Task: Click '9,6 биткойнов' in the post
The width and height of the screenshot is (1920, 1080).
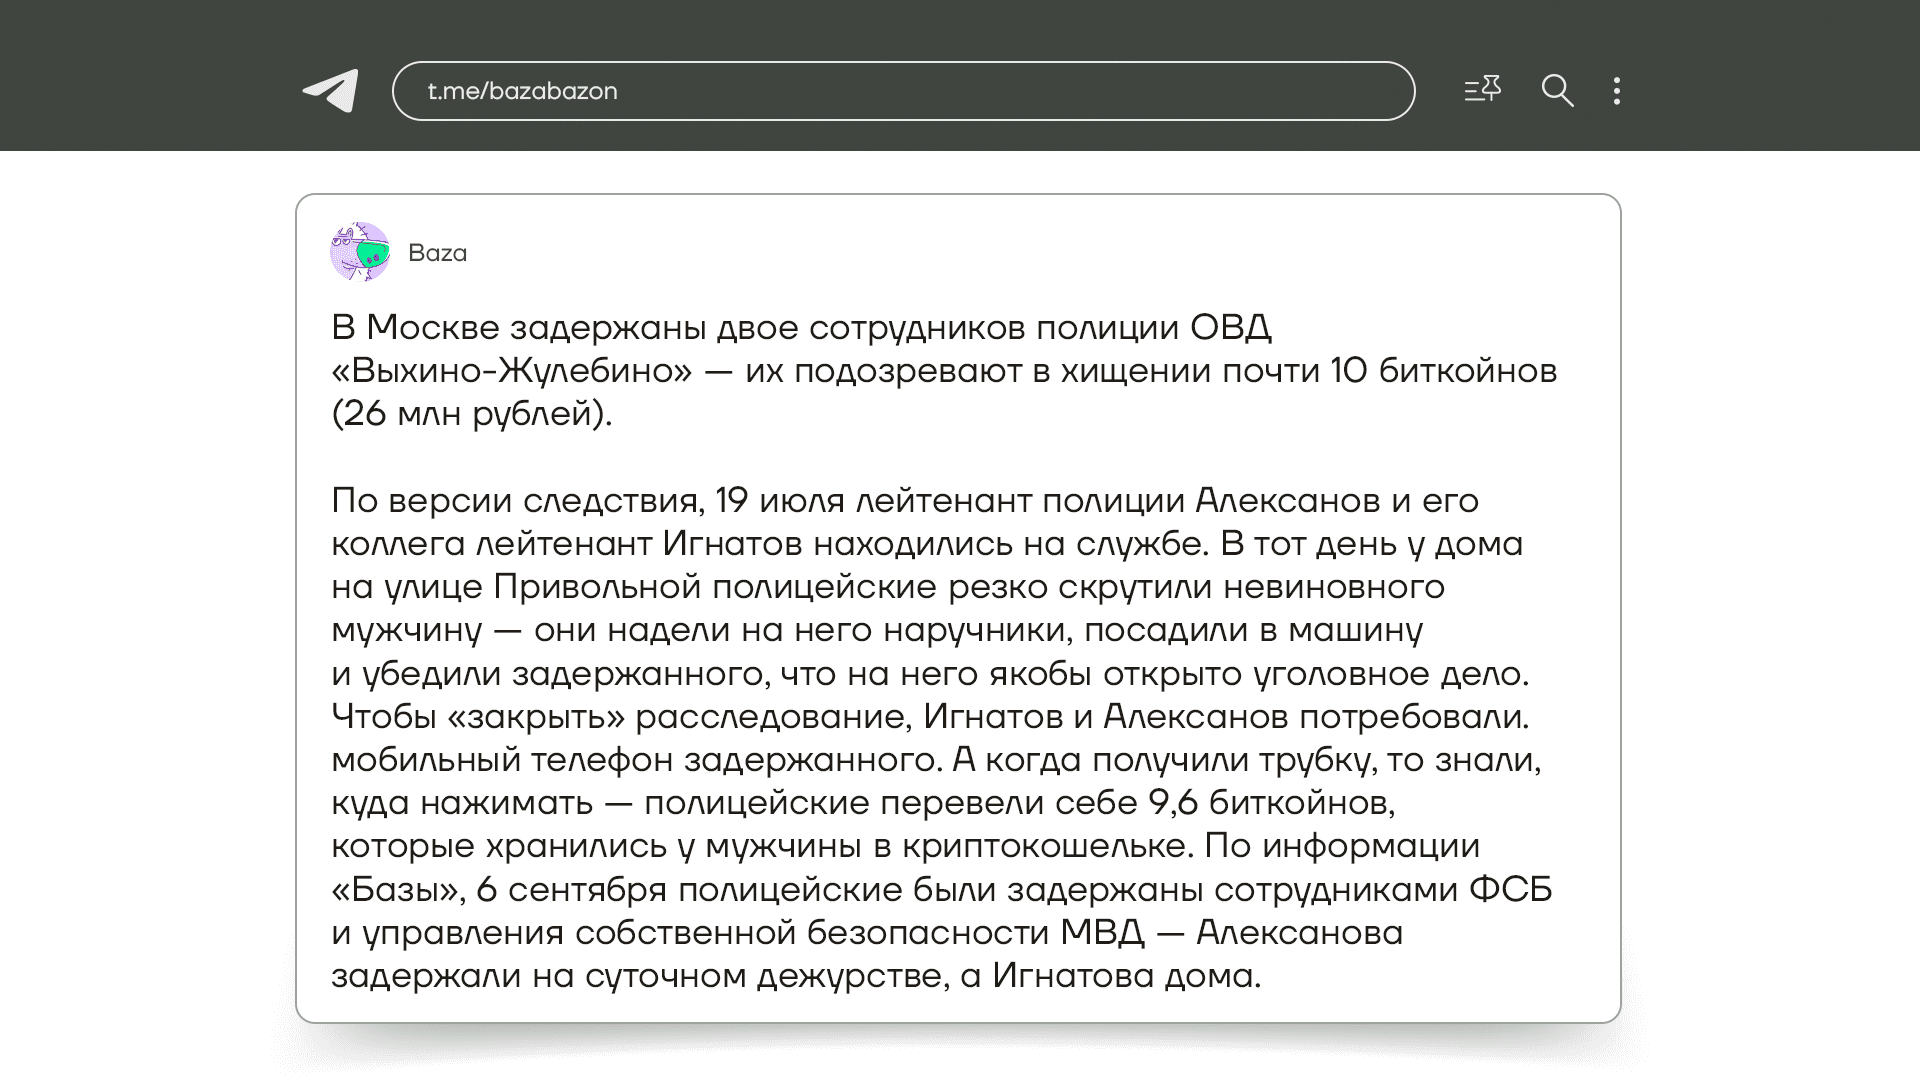Action: point(1270,803)
